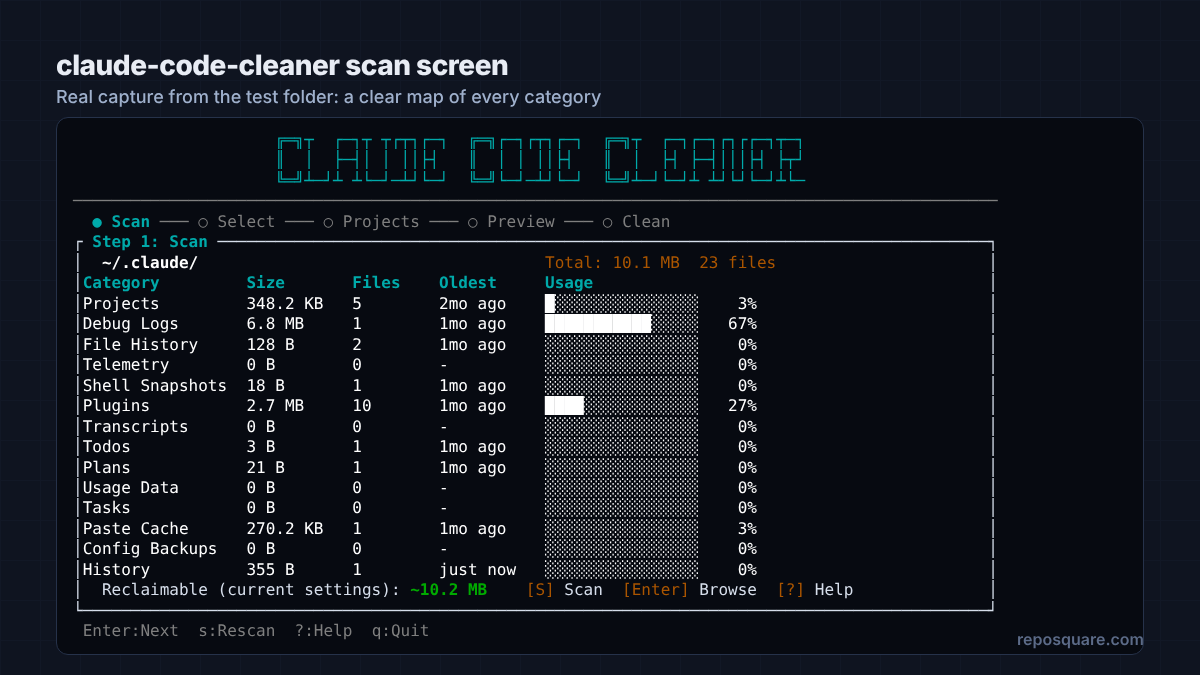Select the Debug Logs row
Image resolution: width=1200 pixels, height=675 pixels.
(420, 324)
